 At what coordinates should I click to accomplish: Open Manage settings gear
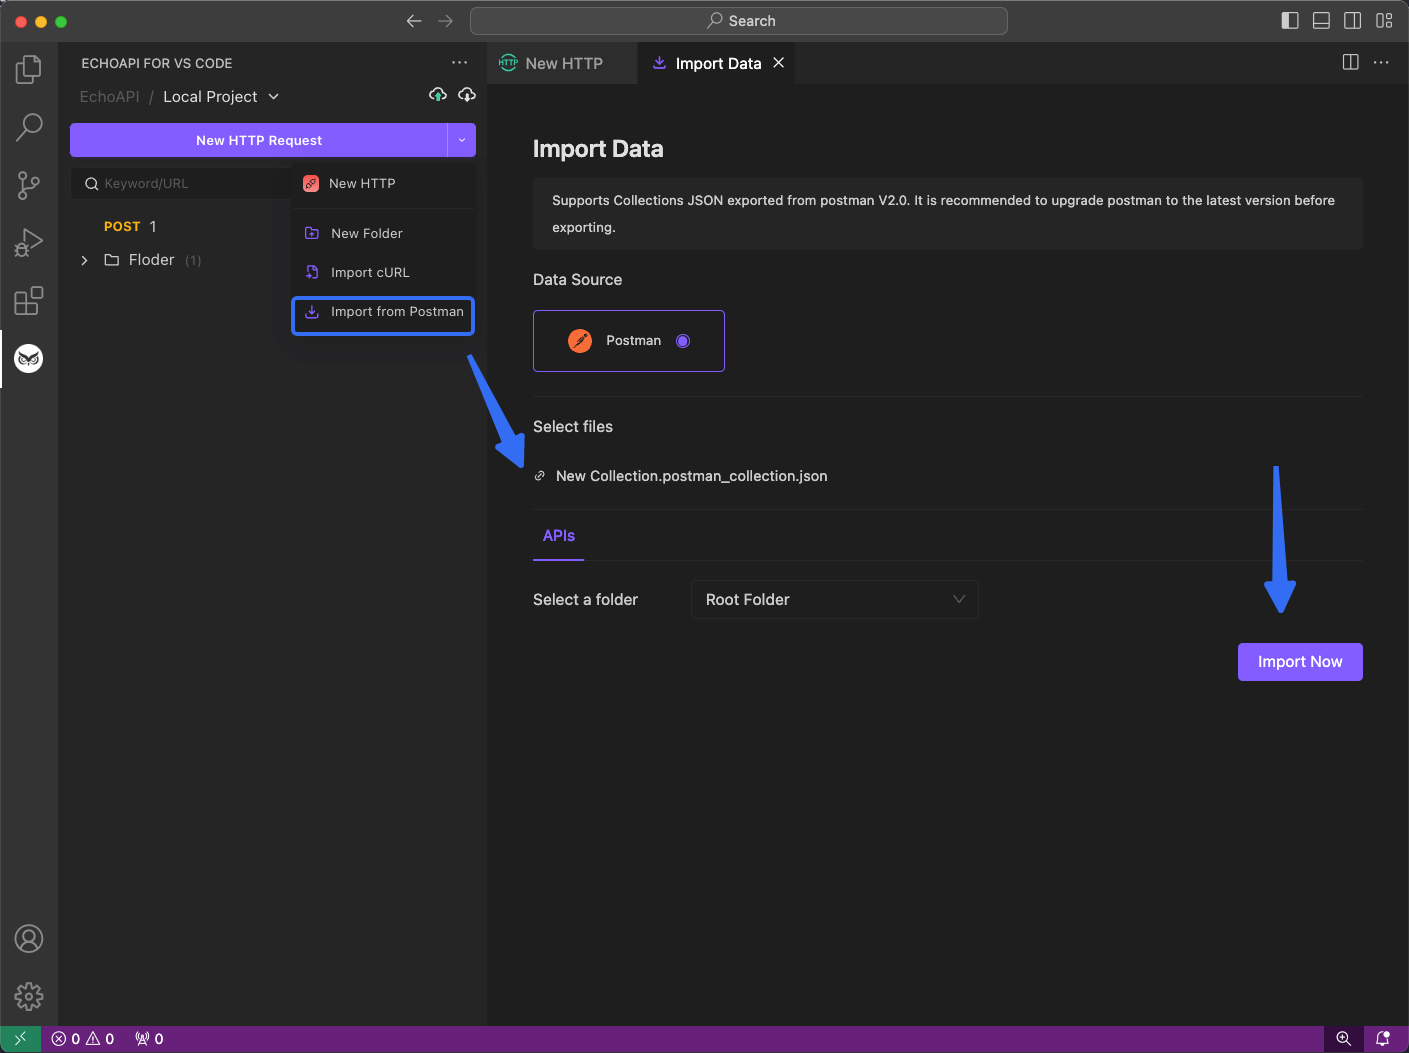click(x=29, y=996)
